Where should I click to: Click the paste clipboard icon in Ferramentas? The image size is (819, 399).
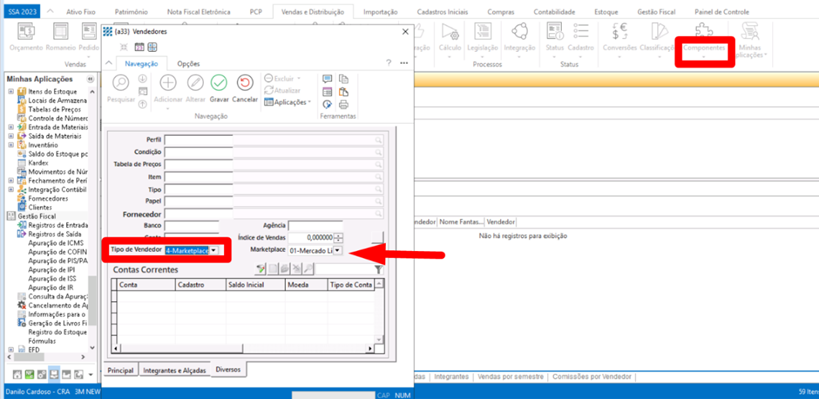click(343, 91)
